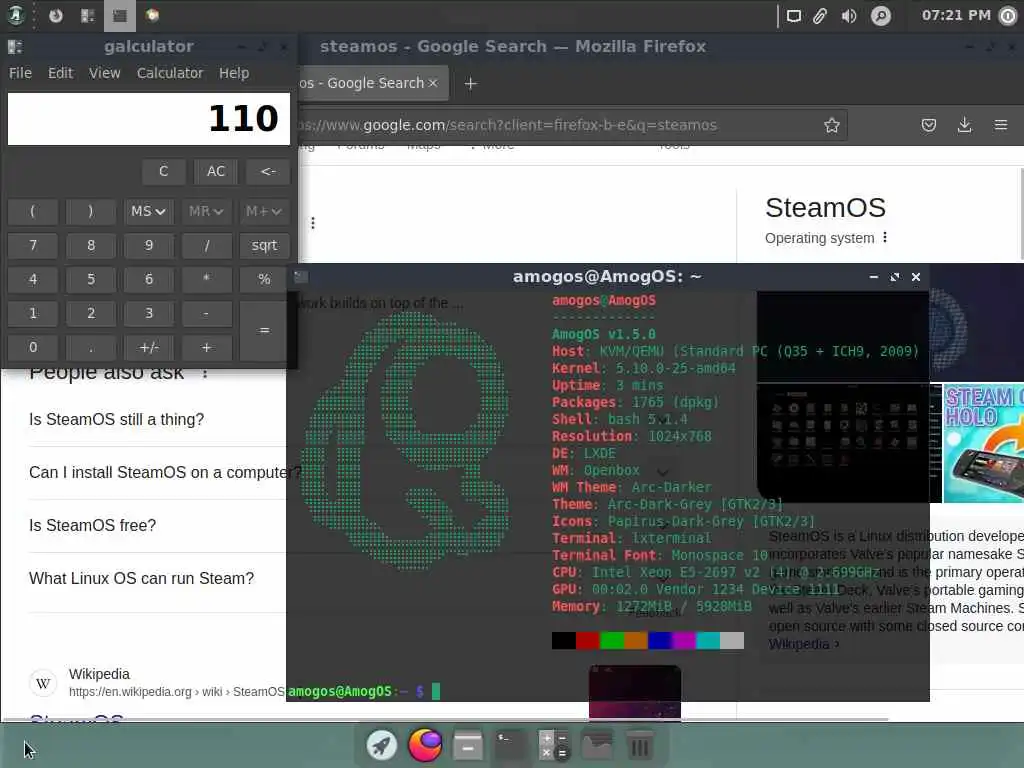Open the MR memory recall dropdown
The image size is (1024, 768).
pos(206,212)
